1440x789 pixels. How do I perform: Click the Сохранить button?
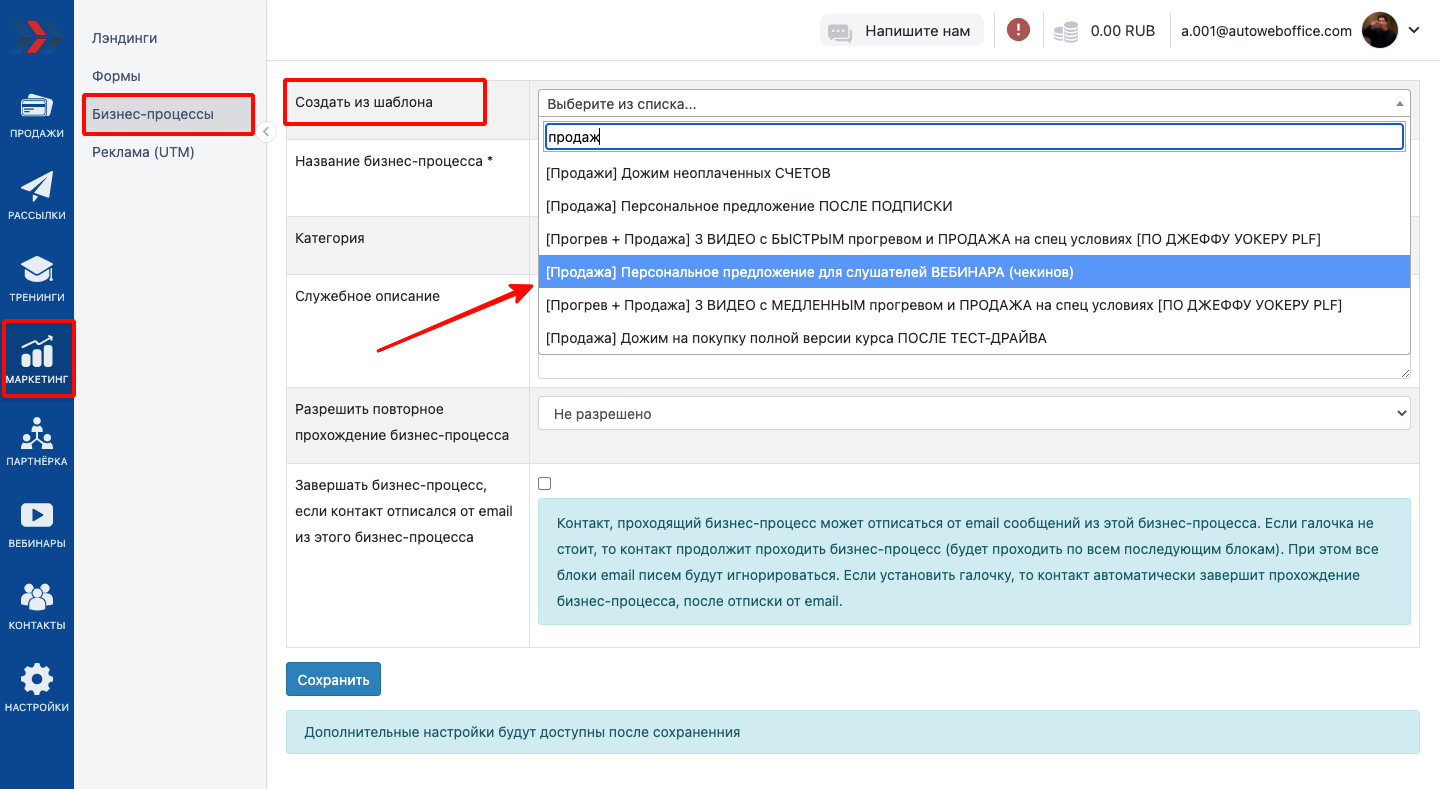[333, 679]
